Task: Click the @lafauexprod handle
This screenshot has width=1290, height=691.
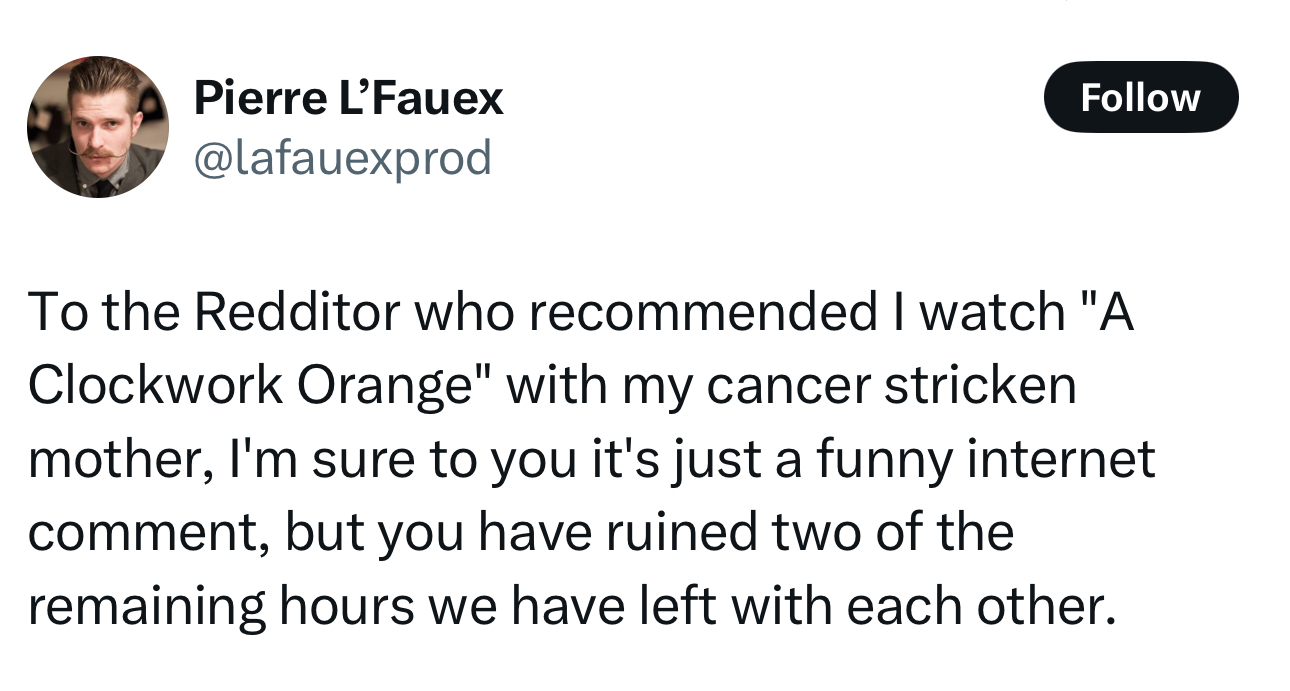Action: [342, 158]
